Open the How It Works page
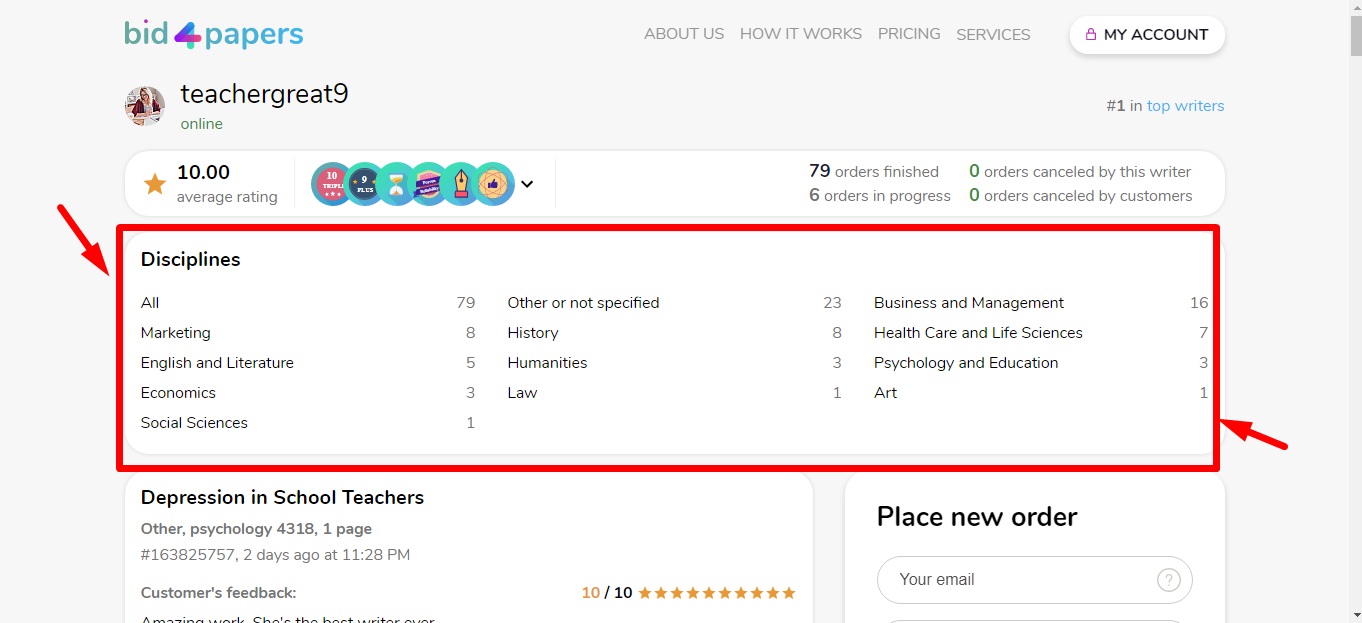This screenshot has width=1362, height=623. pos(801,34)
